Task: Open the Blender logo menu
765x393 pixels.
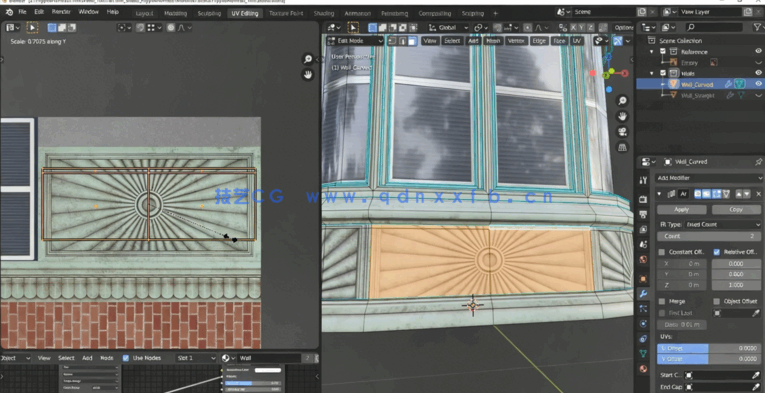Action: click(x=9, y=12)
